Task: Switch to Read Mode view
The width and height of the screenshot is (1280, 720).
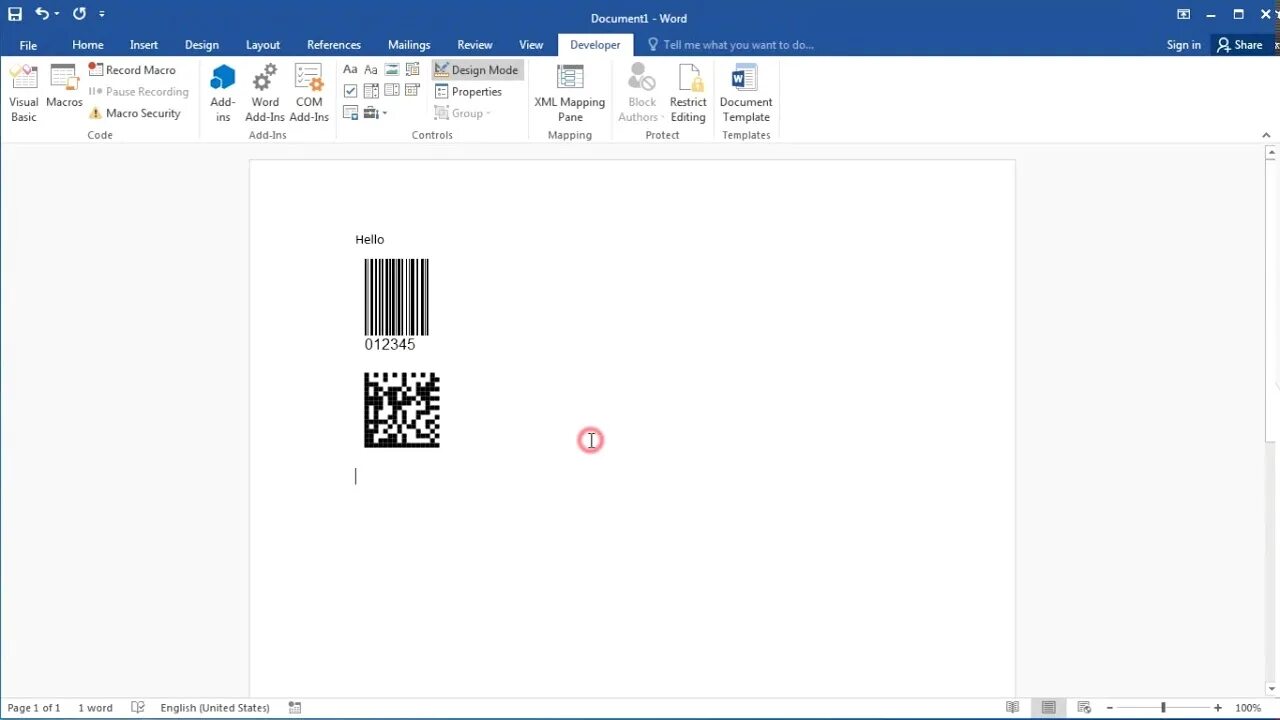Action: point(1013,708)
